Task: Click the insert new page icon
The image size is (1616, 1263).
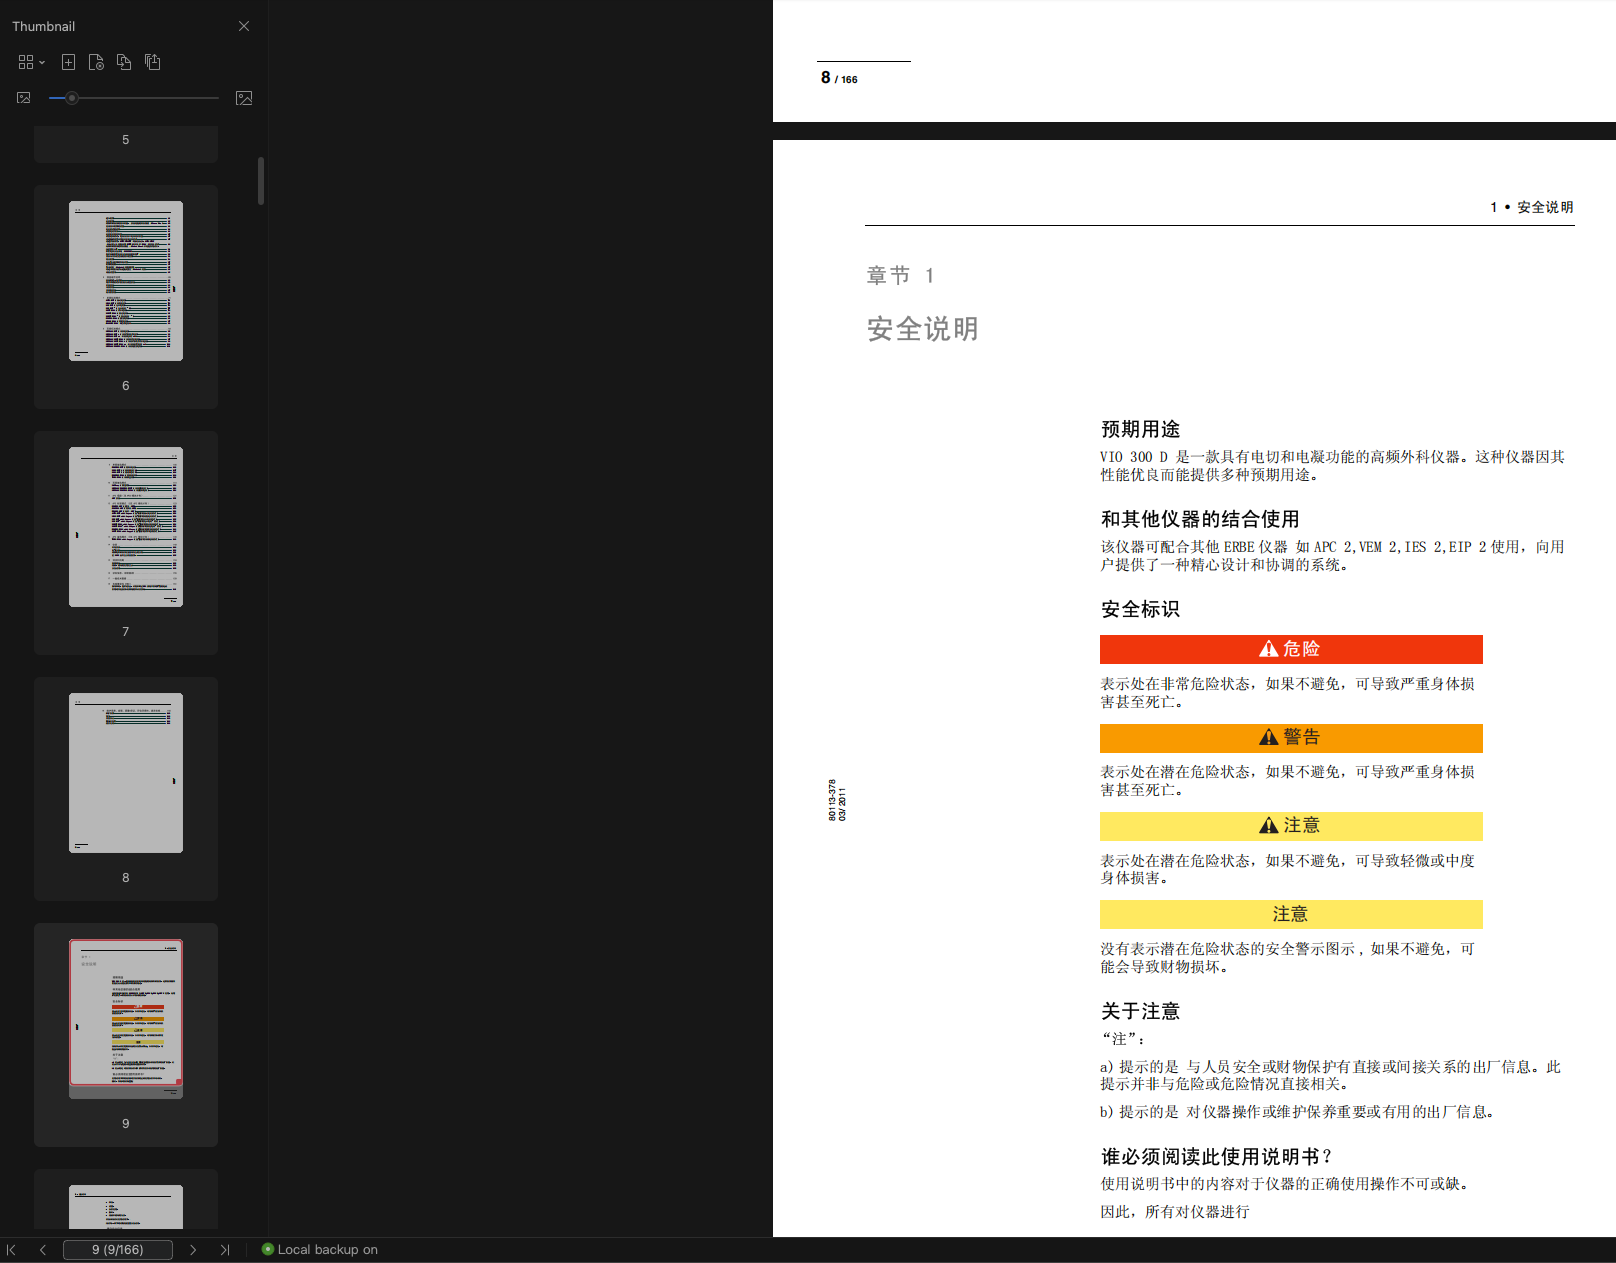Action: 68,61
